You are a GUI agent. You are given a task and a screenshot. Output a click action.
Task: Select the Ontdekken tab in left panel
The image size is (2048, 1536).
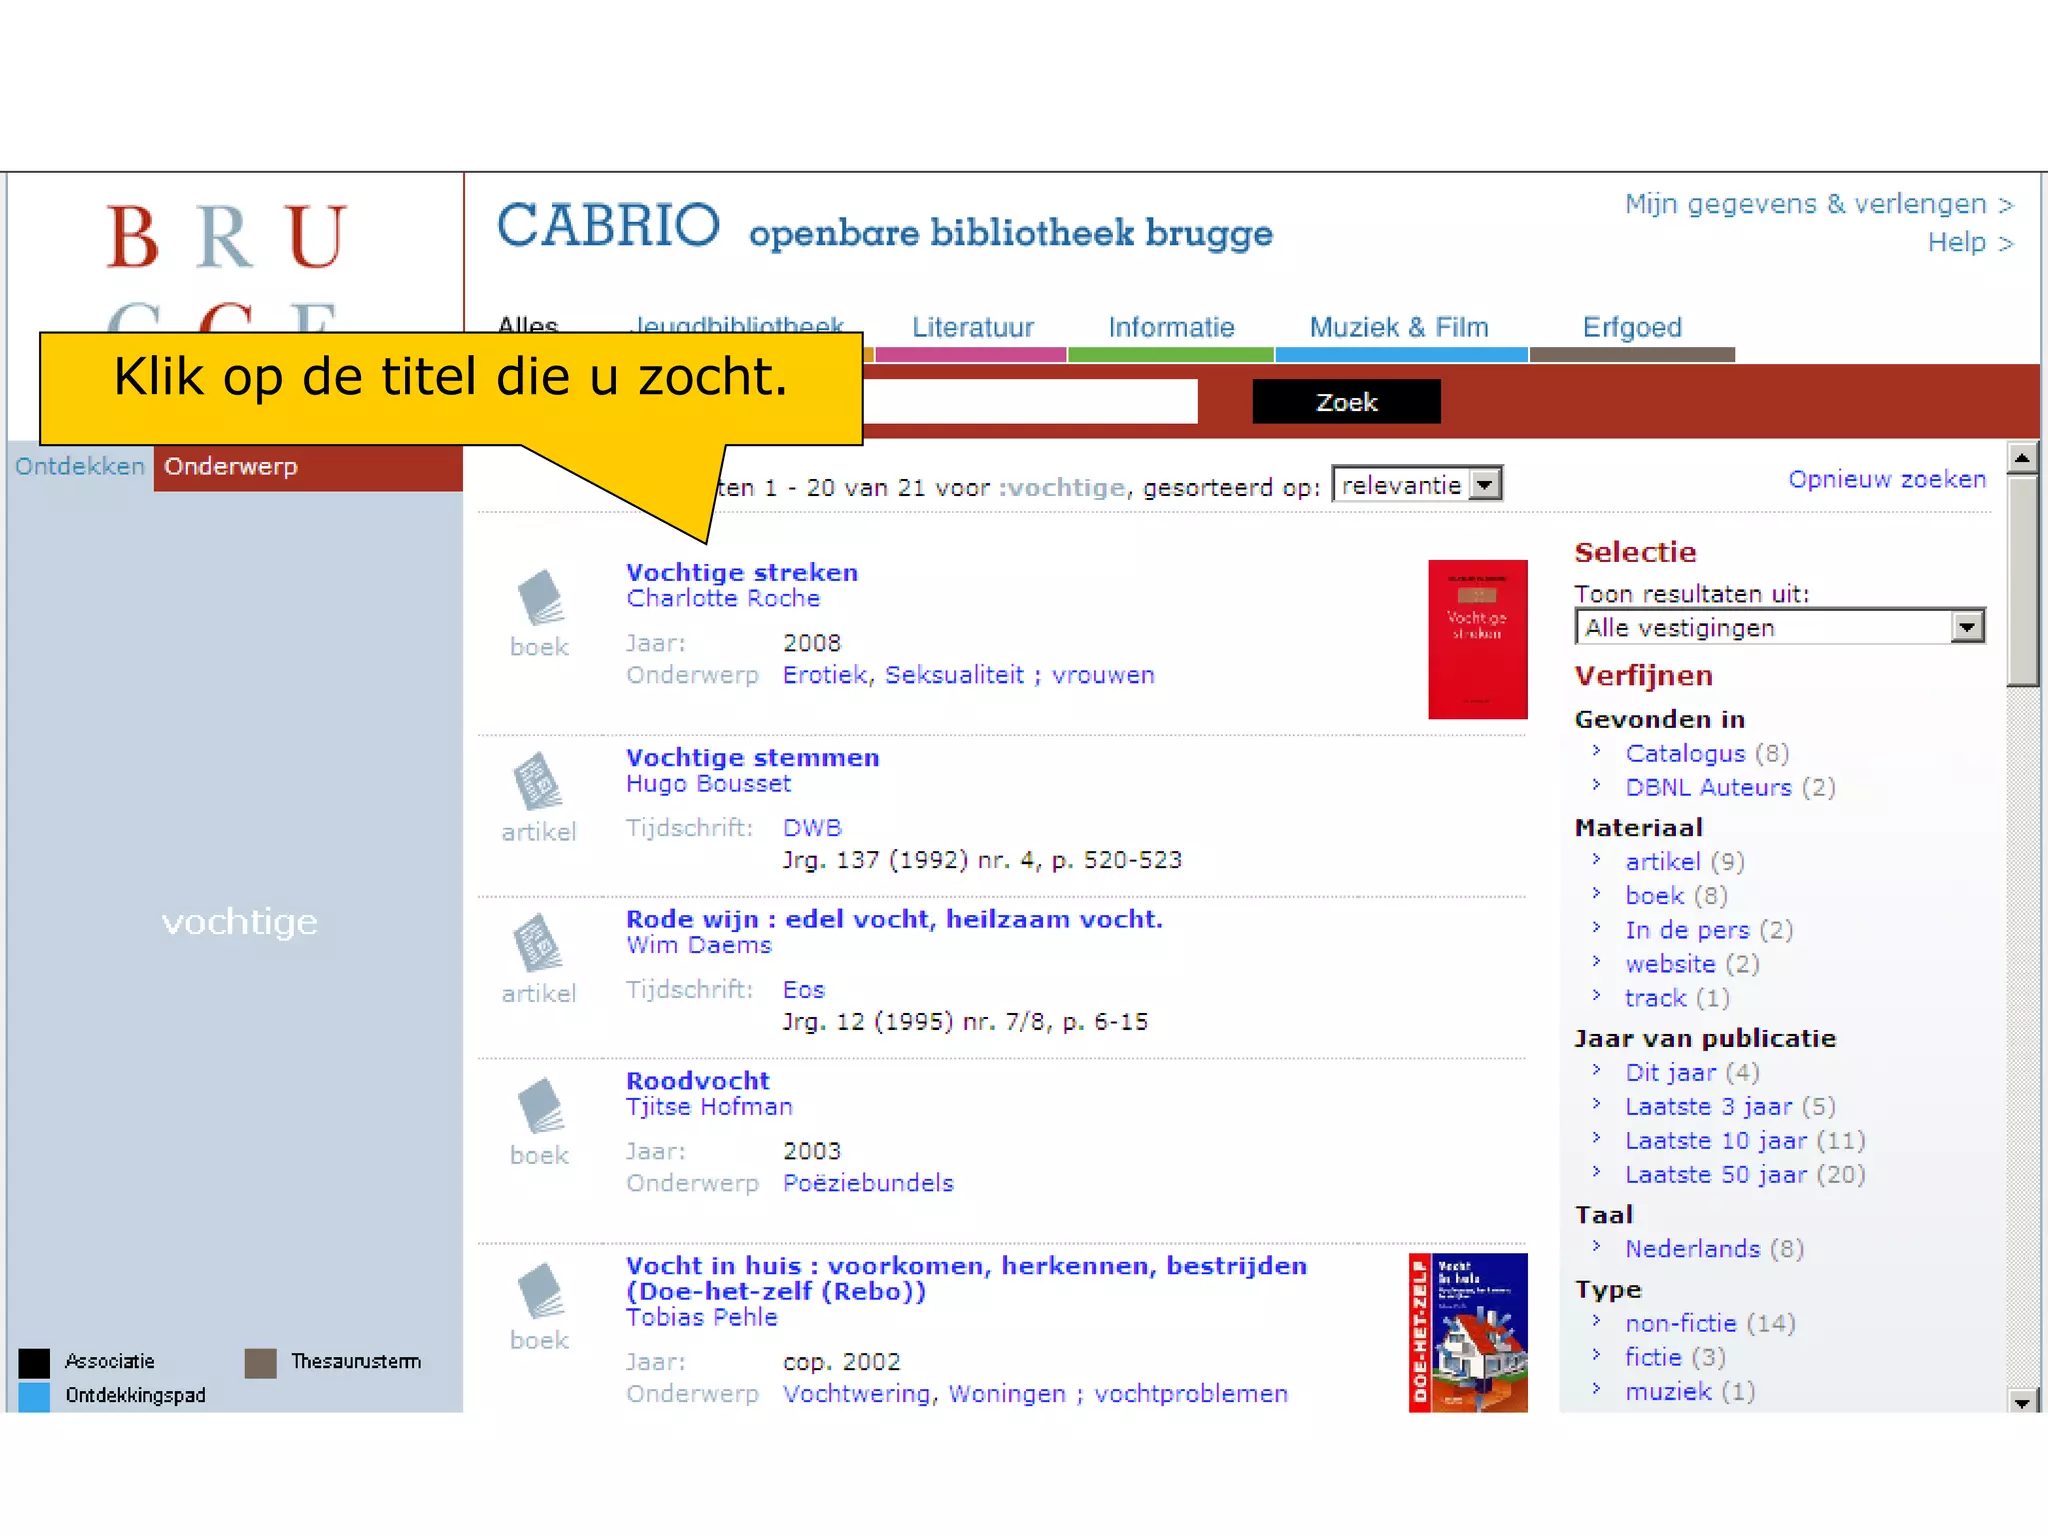(x=80, y=466)
